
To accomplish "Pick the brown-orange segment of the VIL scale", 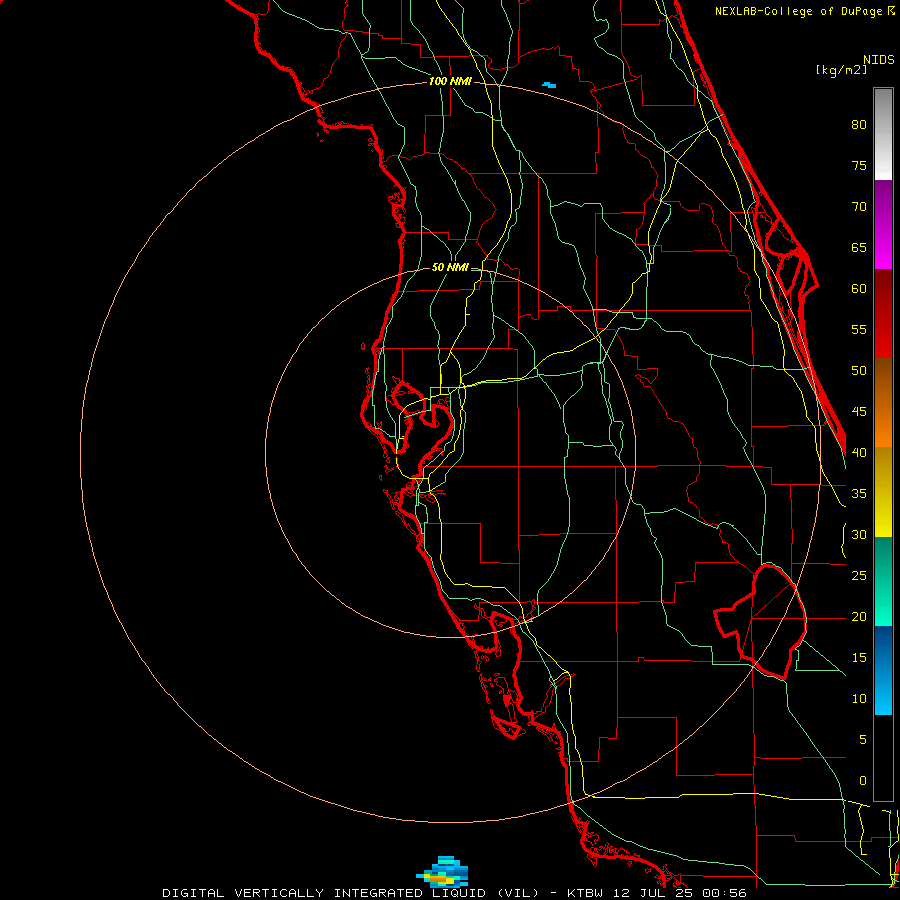I will [x=883, y=403].
